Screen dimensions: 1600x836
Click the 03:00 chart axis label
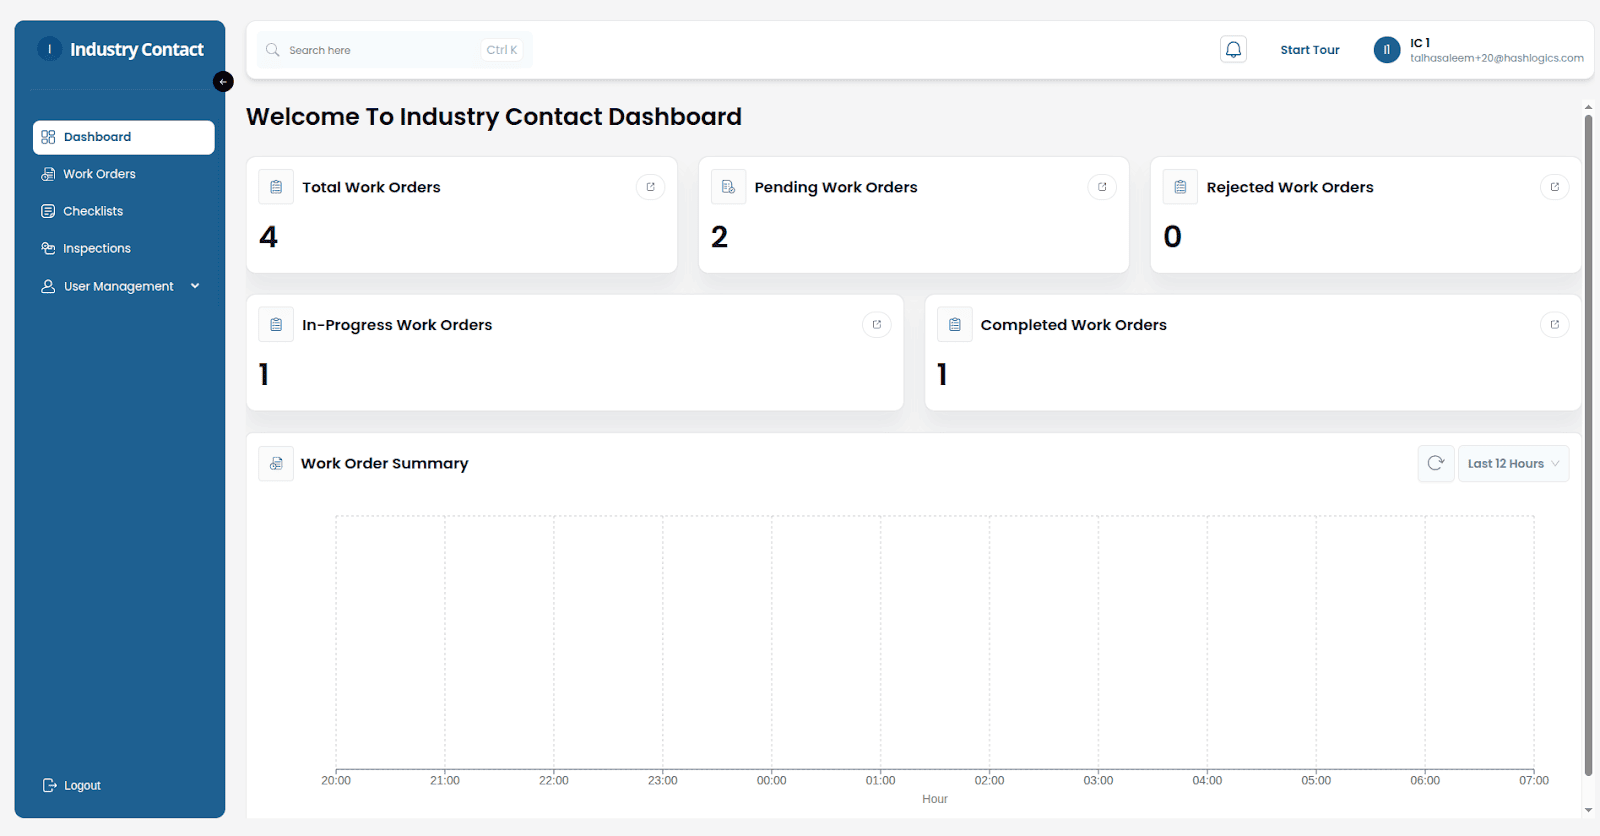pyautogui.click(x=1098, y=781)
